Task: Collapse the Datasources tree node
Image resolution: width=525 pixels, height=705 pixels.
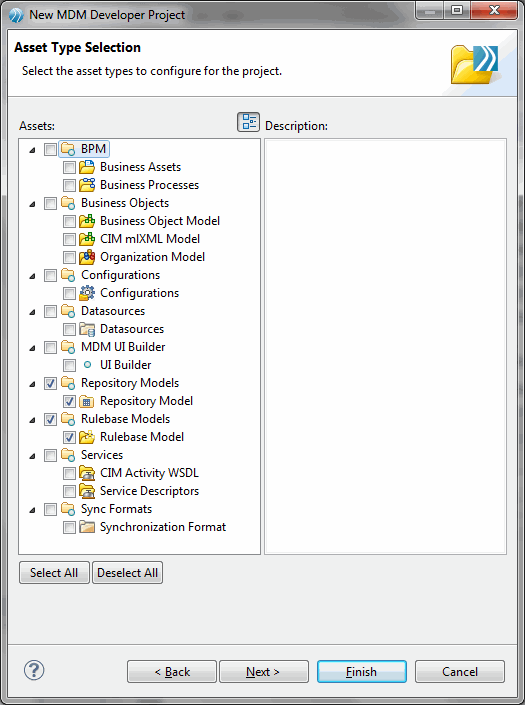Action: 32,312
